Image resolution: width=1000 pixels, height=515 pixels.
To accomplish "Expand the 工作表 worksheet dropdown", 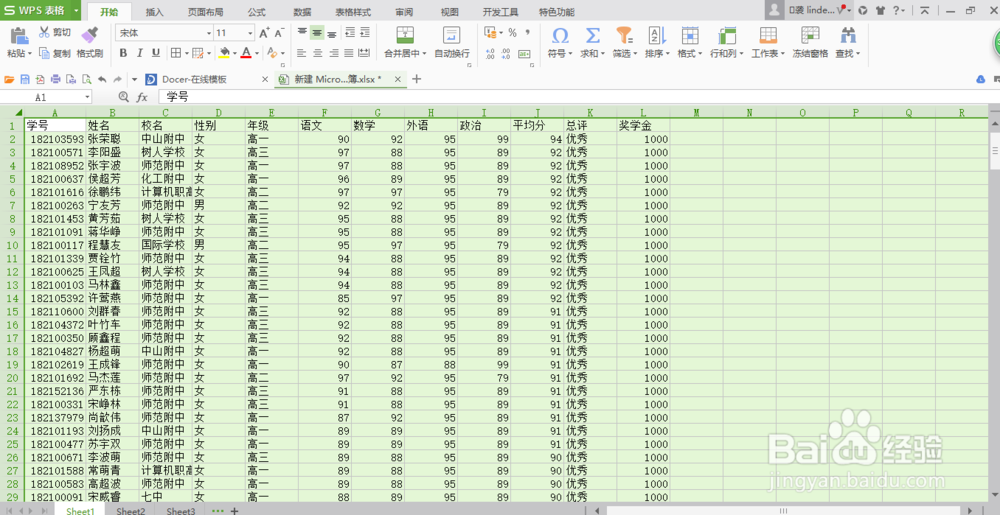I will pos(783,54).
